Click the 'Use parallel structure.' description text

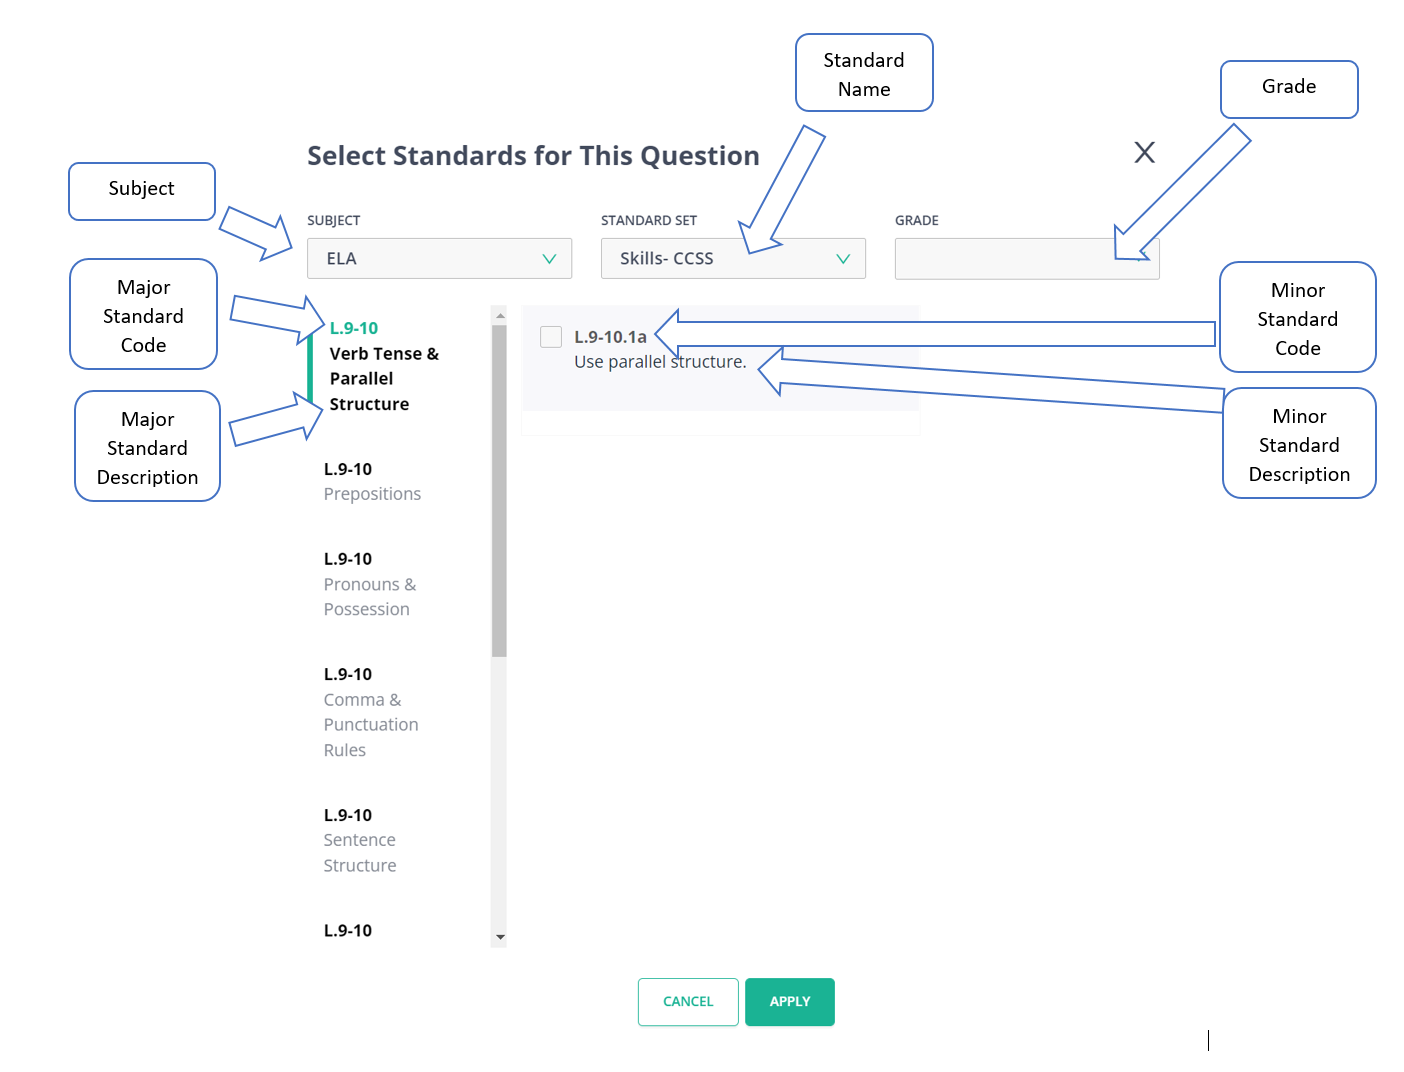click(660, 362)
